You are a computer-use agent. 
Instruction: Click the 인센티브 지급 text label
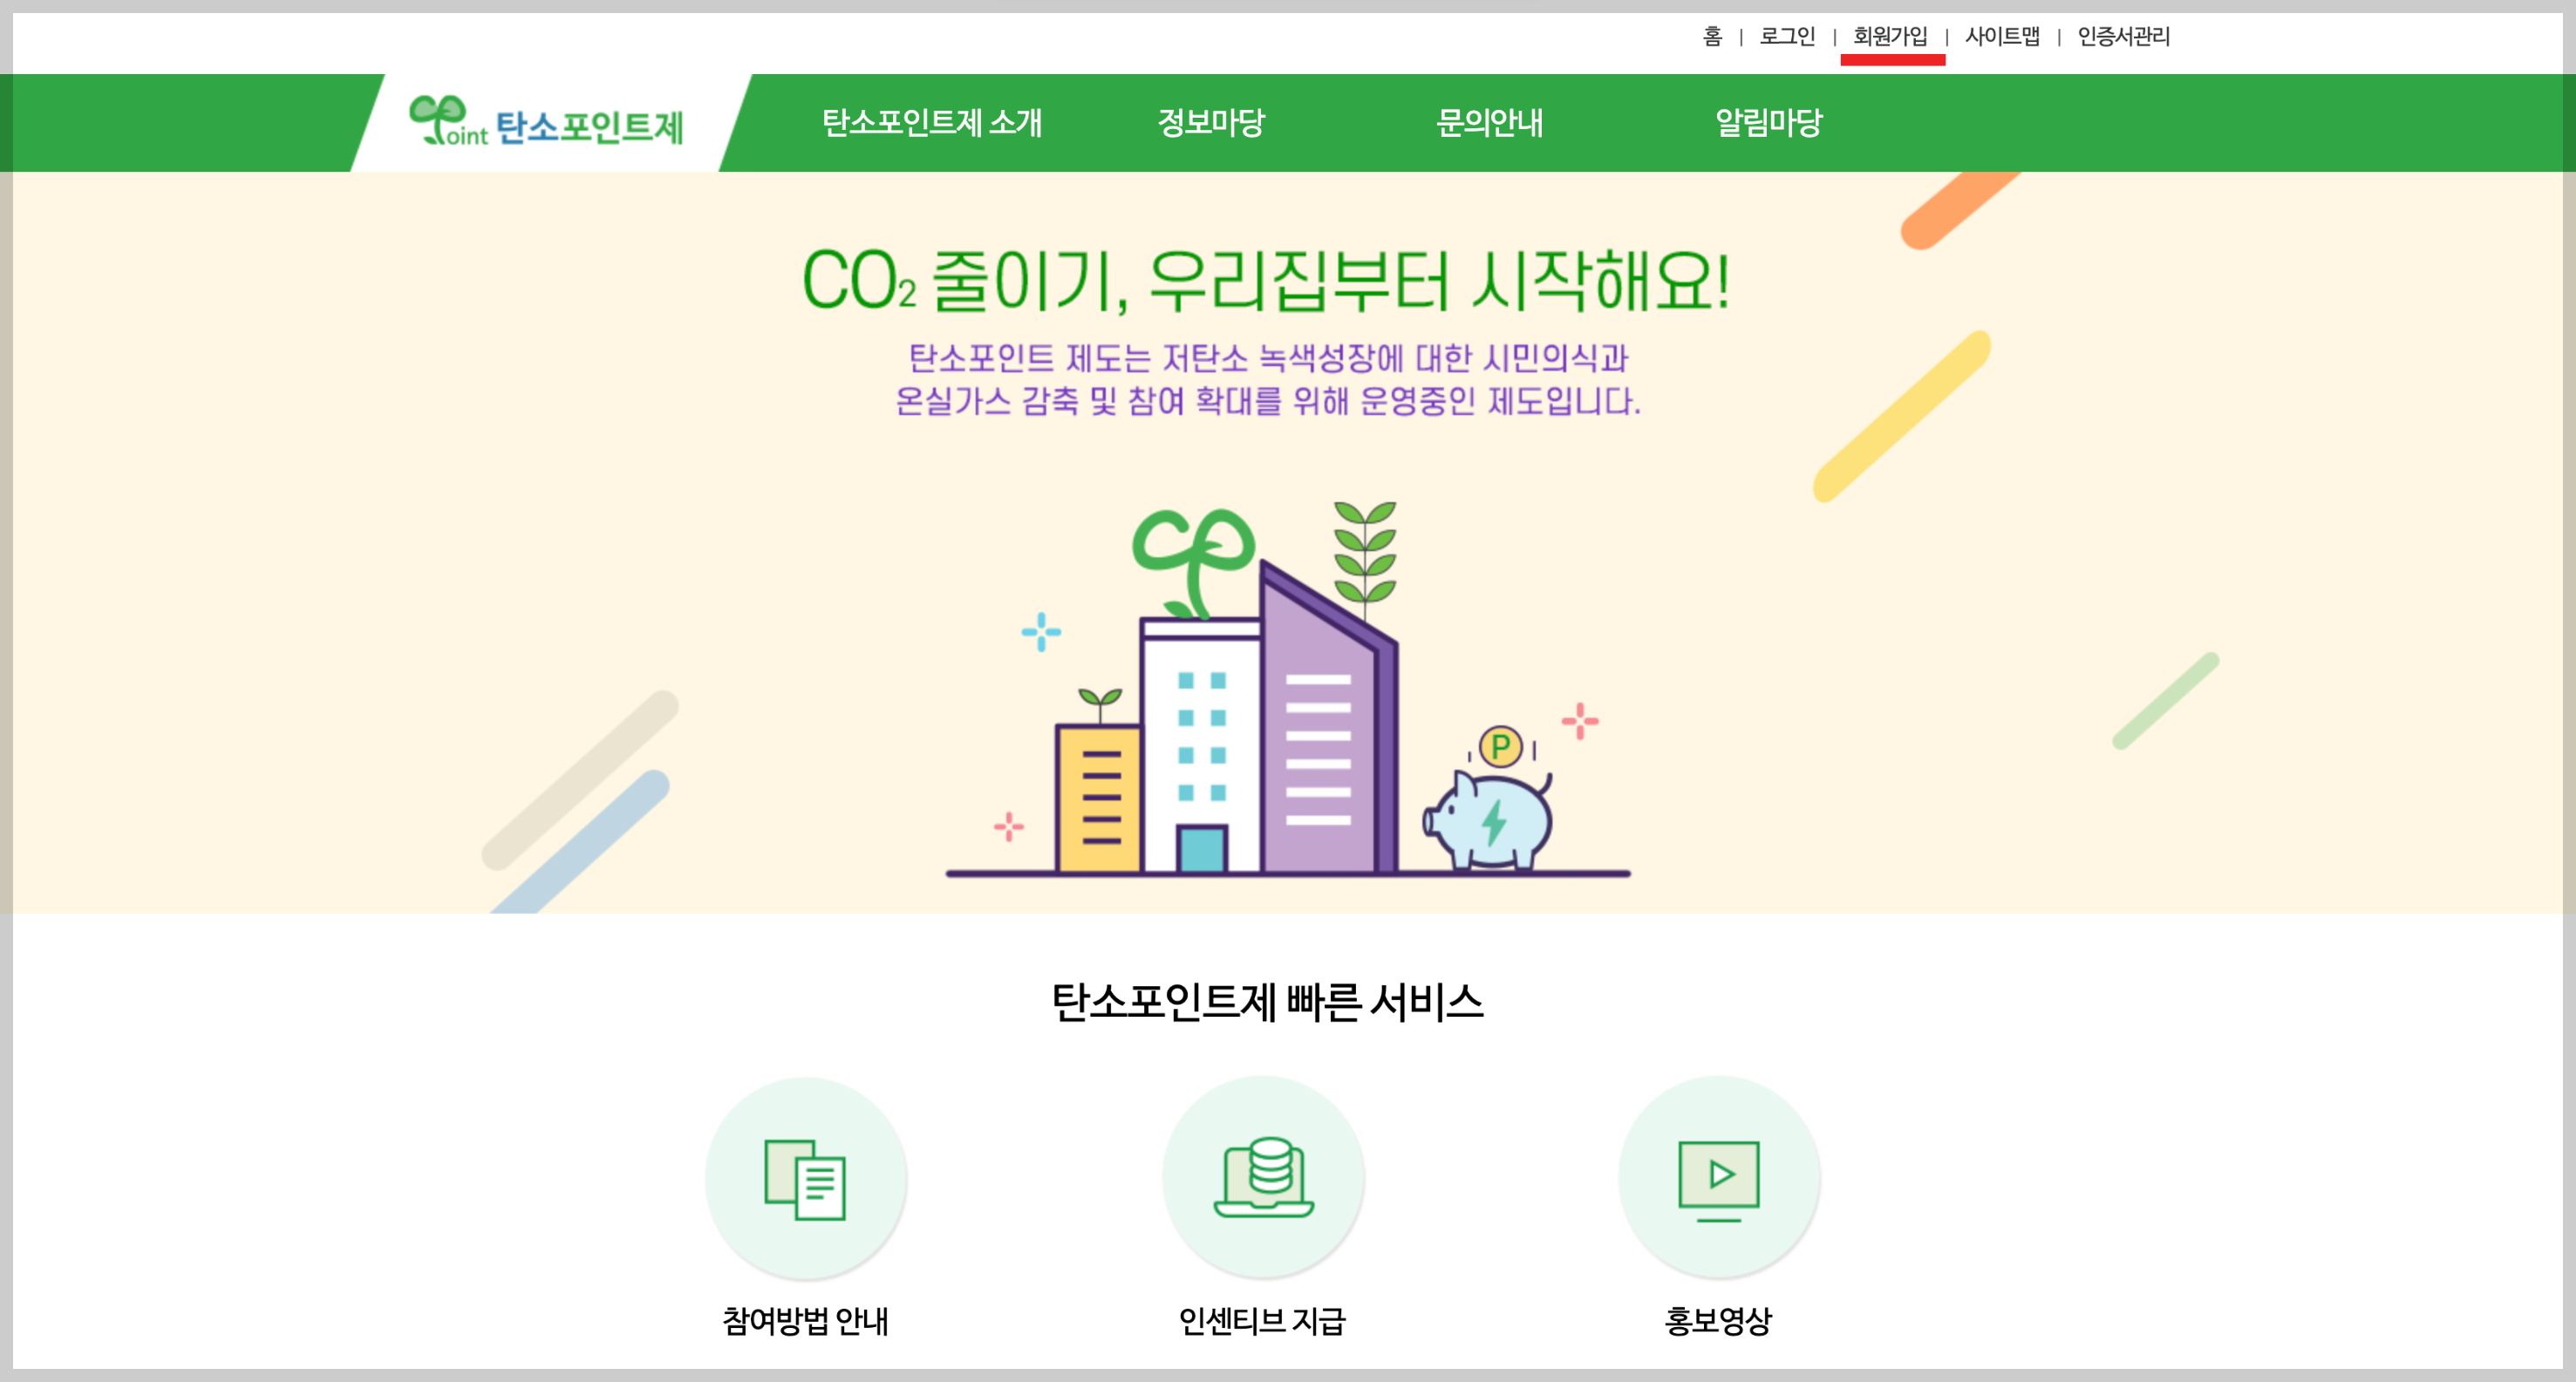point(1263,1321)
